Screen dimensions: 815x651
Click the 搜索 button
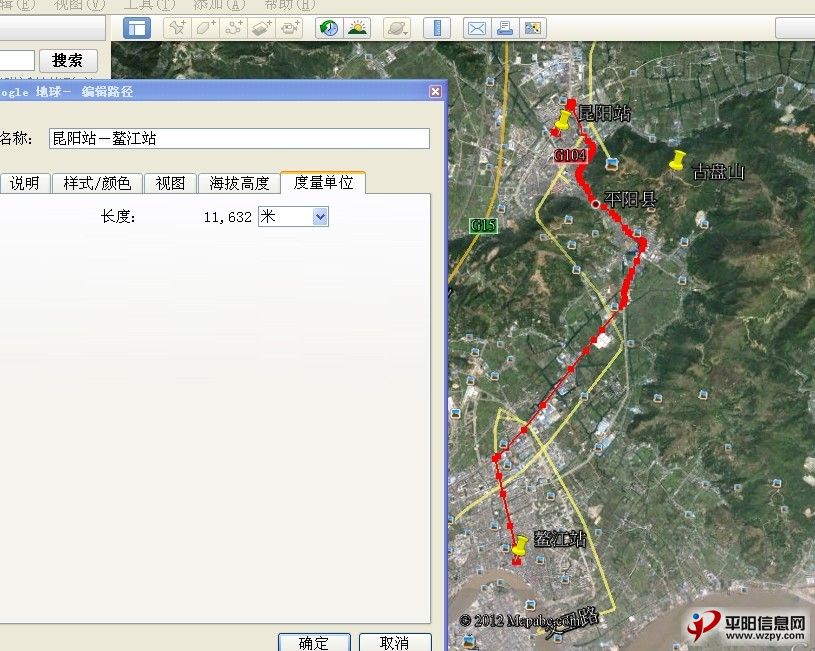point(68,61)
